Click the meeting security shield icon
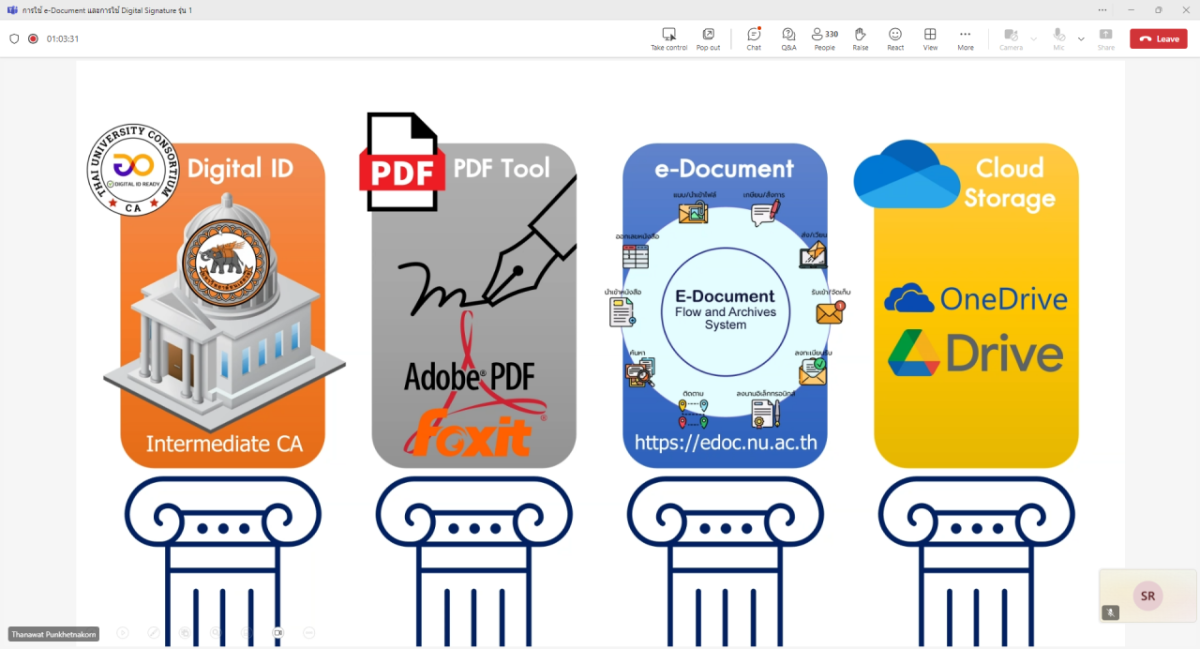Image resolution: width=1200 pixels, height=649 pixels. pos(14,39)
